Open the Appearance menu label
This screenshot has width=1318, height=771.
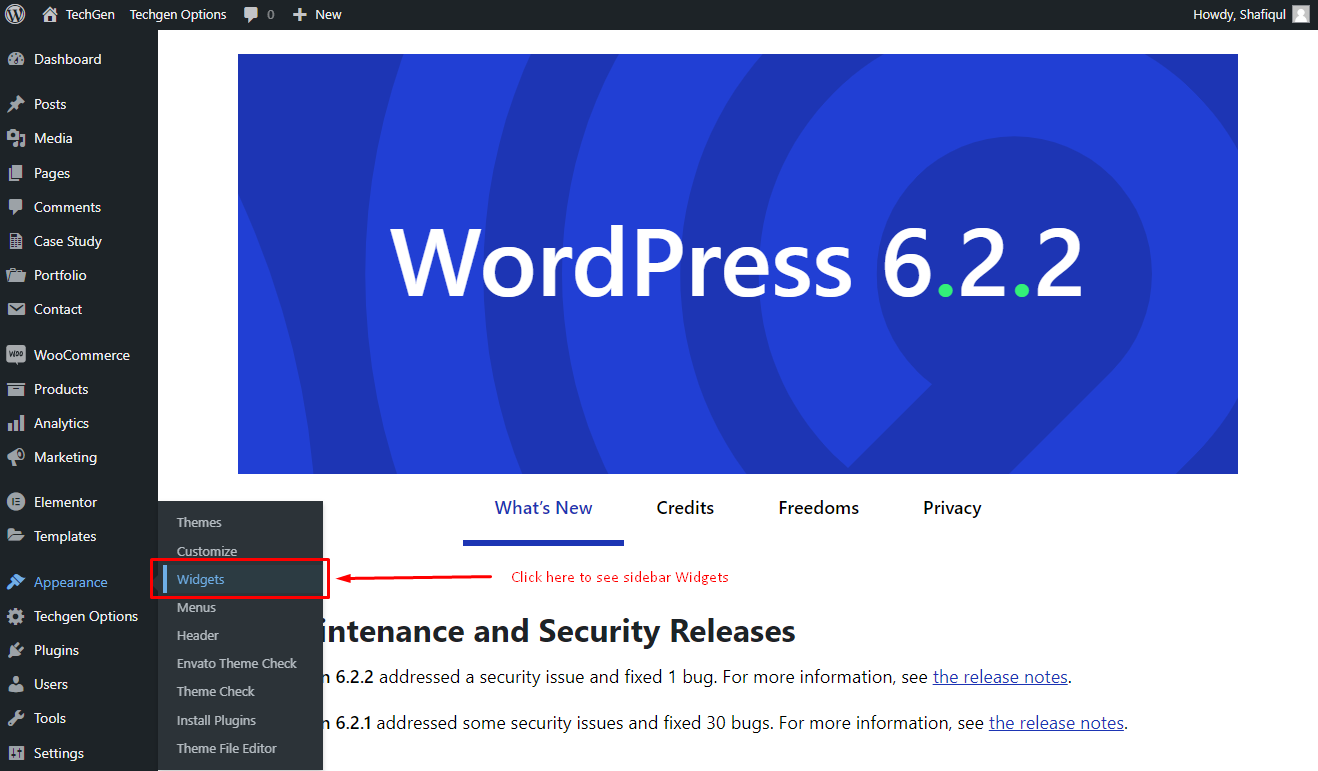pyautogui.click(x=70, y=582)
